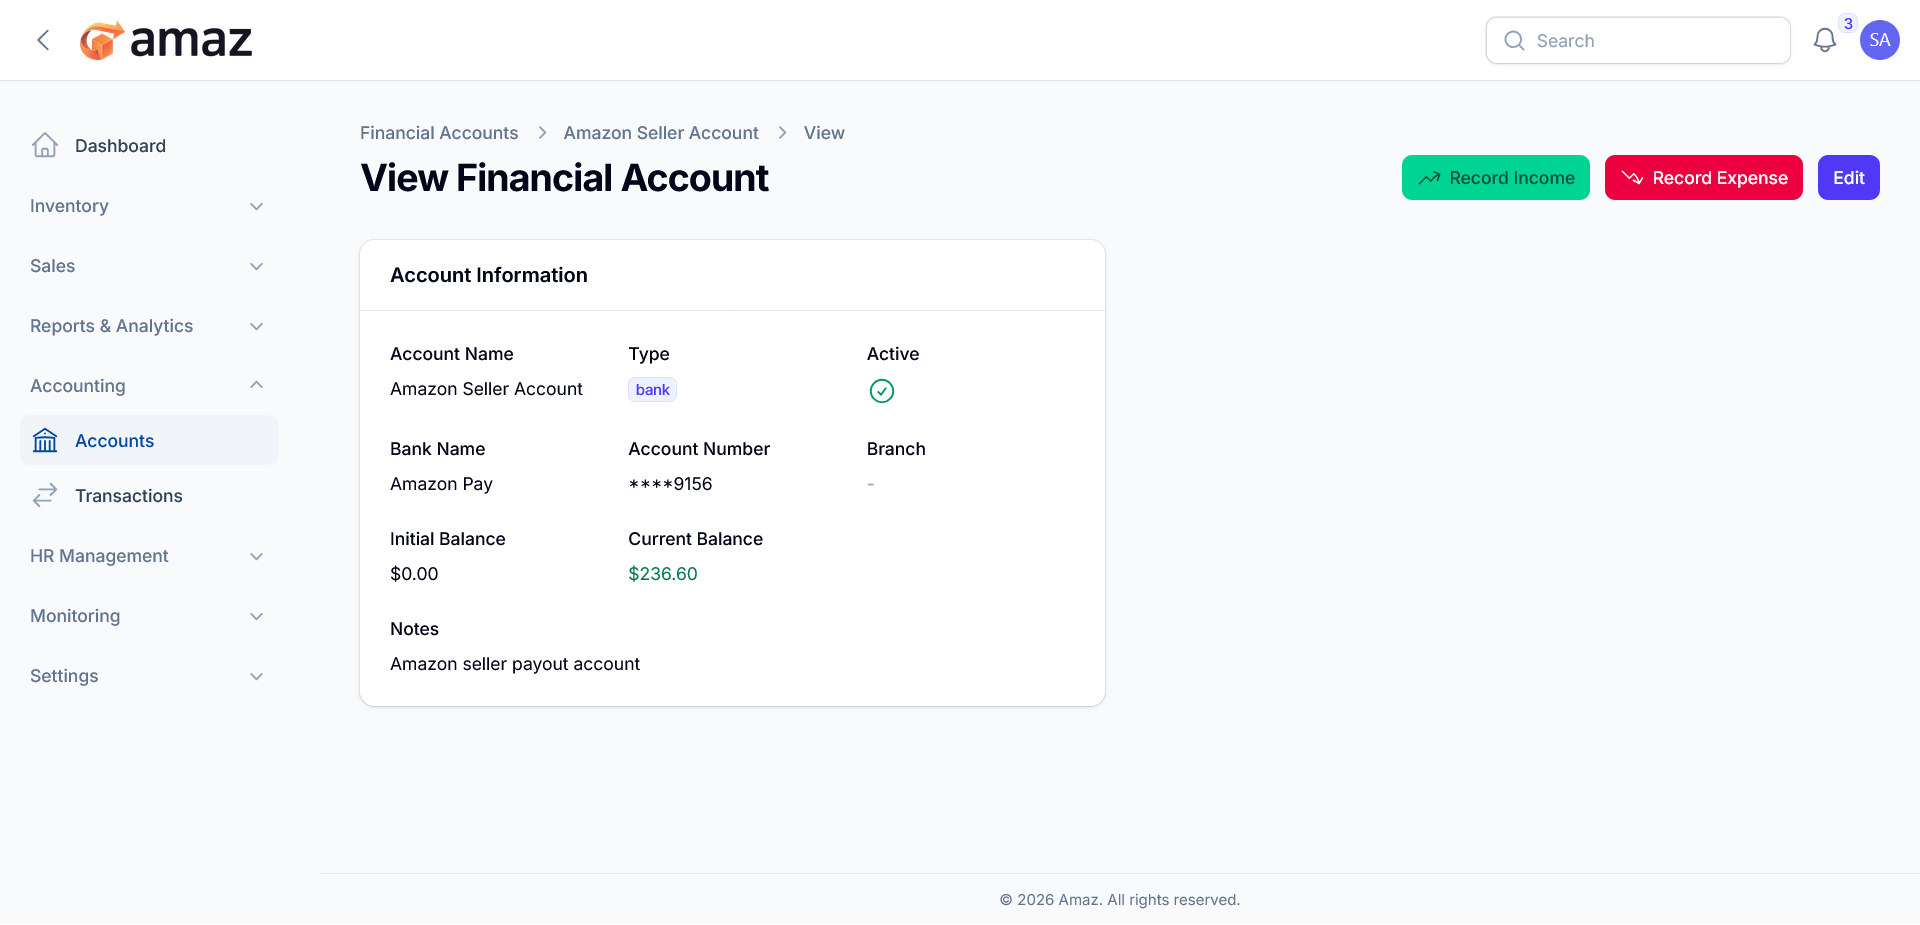Click the Dashboard home icon
This screenshot has width=1920, height=925.
pyautogui.click(x=45, y=146)
